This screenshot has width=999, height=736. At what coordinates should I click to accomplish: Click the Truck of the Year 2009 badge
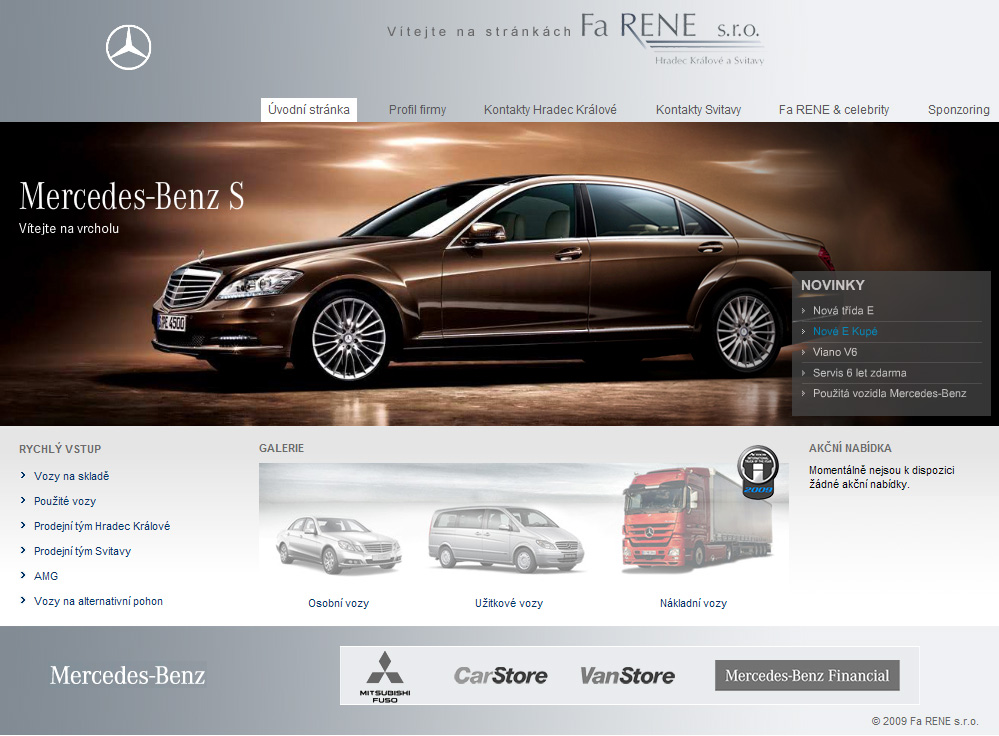pyautogui.click(x=758, y=472)
